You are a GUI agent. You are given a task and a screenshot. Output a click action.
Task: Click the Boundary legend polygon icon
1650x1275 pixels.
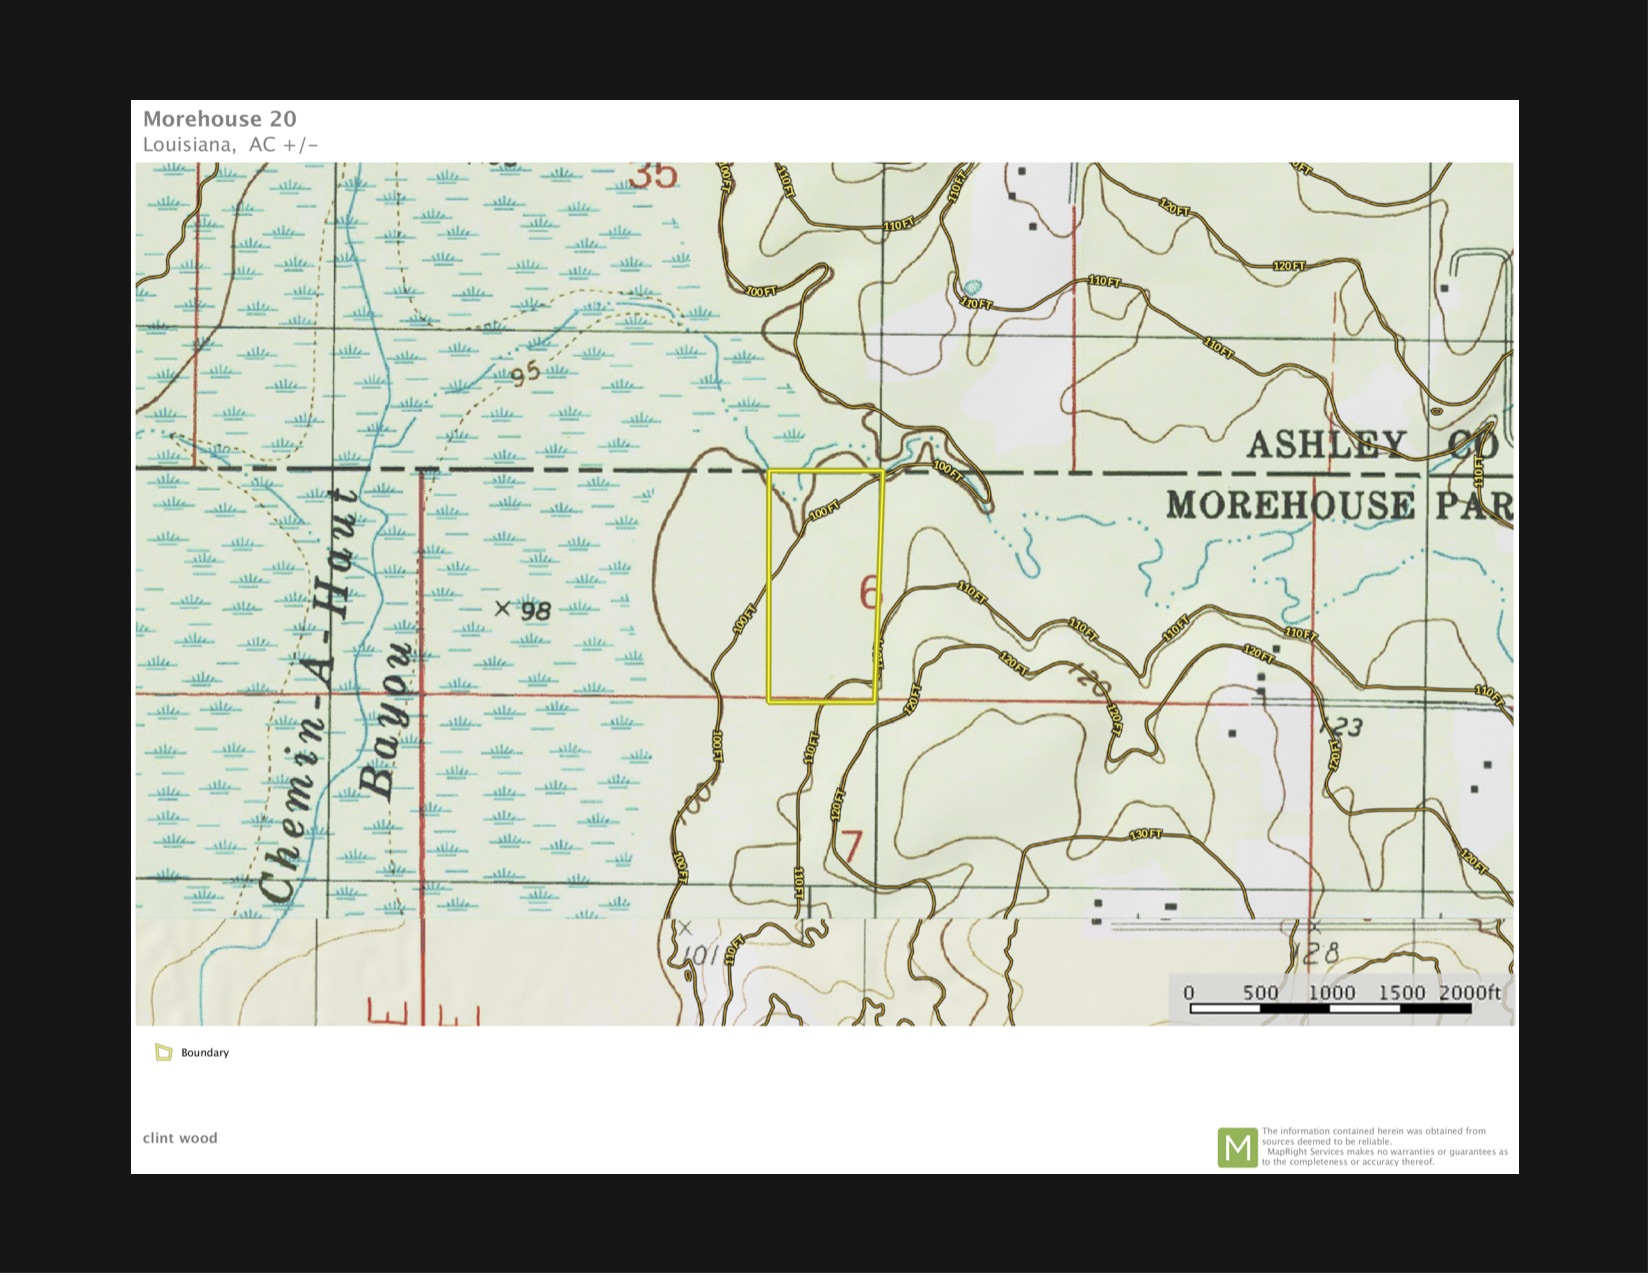(164, 1052)
